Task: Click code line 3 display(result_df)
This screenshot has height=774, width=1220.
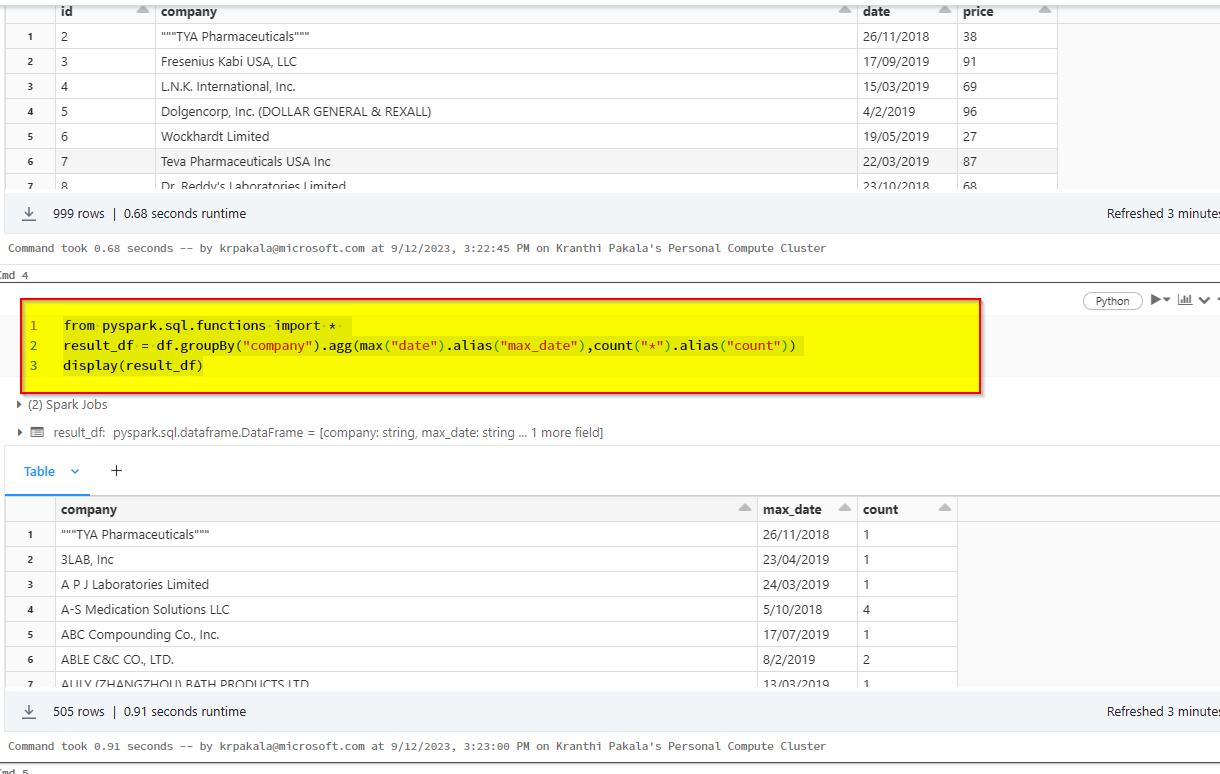Action: pyautogui.click(x=133, y=366)
